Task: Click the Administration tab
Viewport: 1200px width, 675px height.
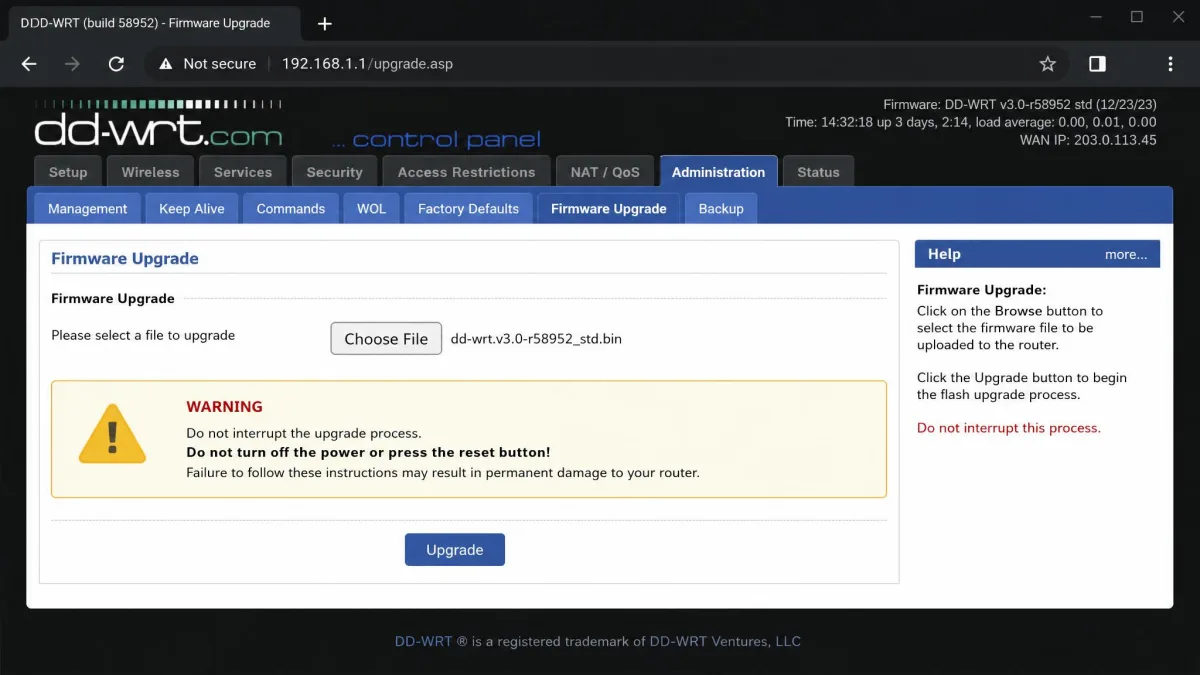Action: pyautogui.click(x=718, y=172)
